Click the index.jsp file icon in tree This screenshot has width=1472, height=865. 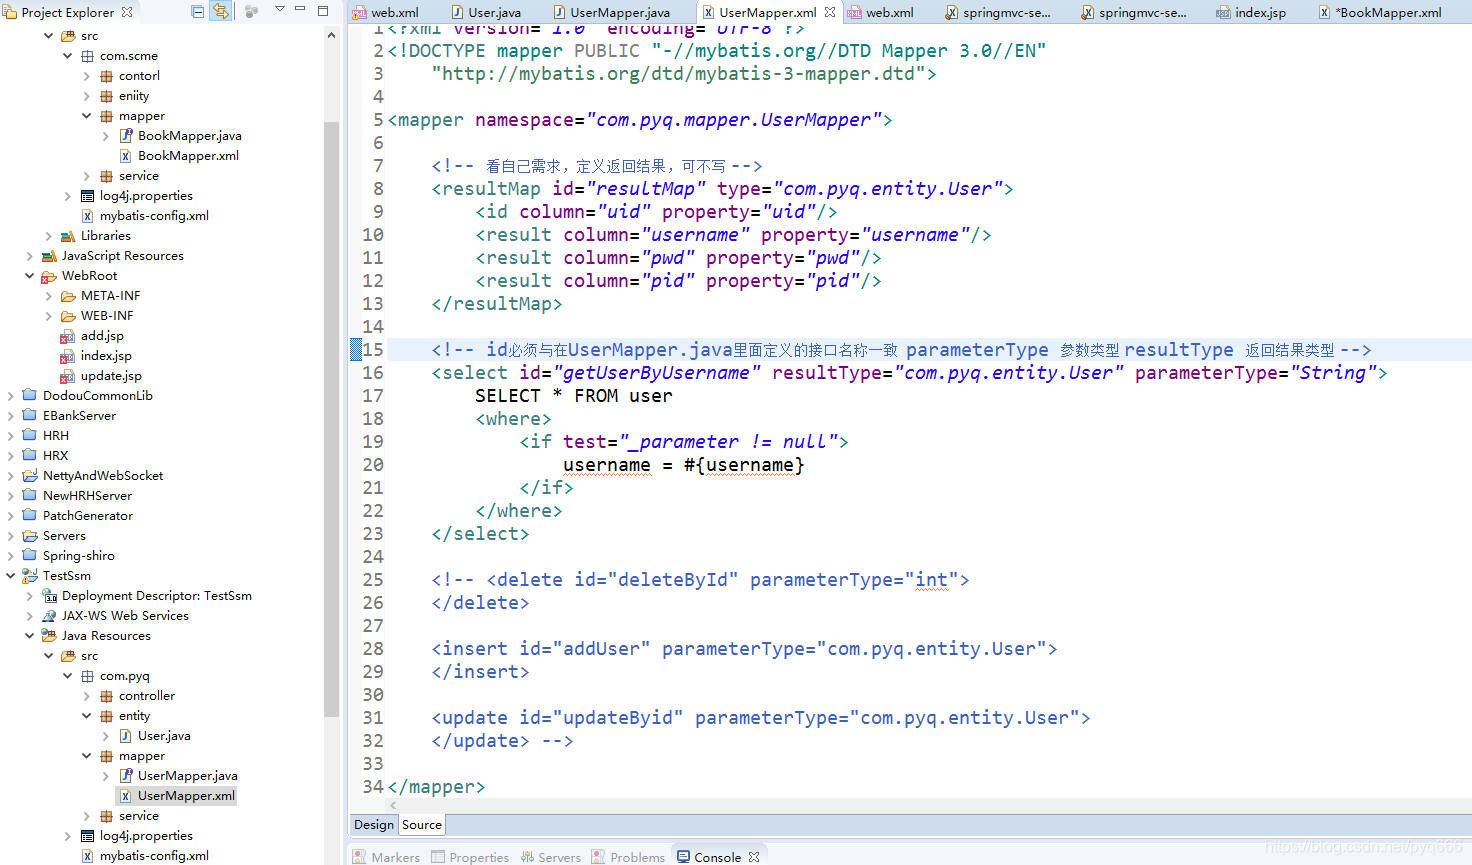tap(68, 356)
